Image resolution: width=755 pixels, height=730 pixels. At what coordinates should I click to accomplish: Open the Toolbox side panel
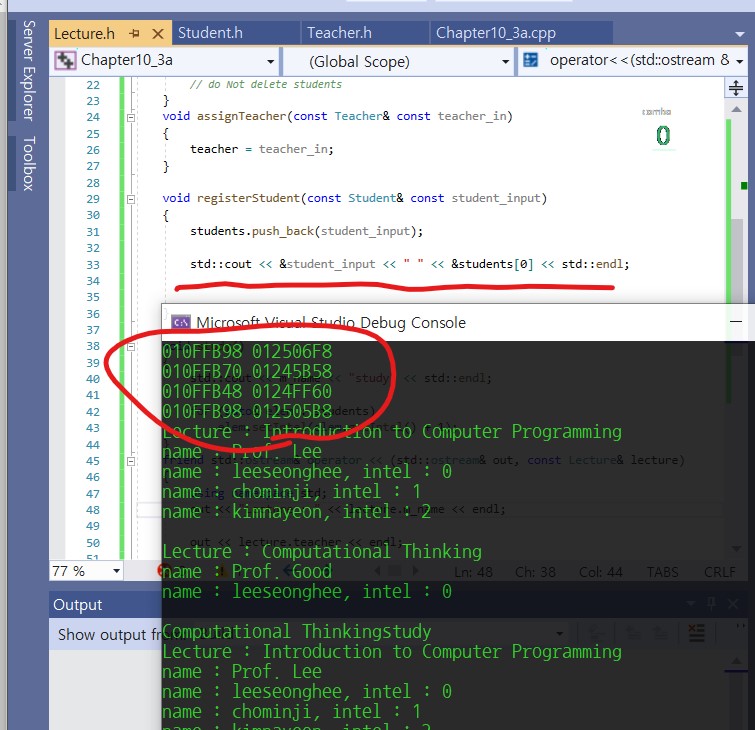pos(28,162)
